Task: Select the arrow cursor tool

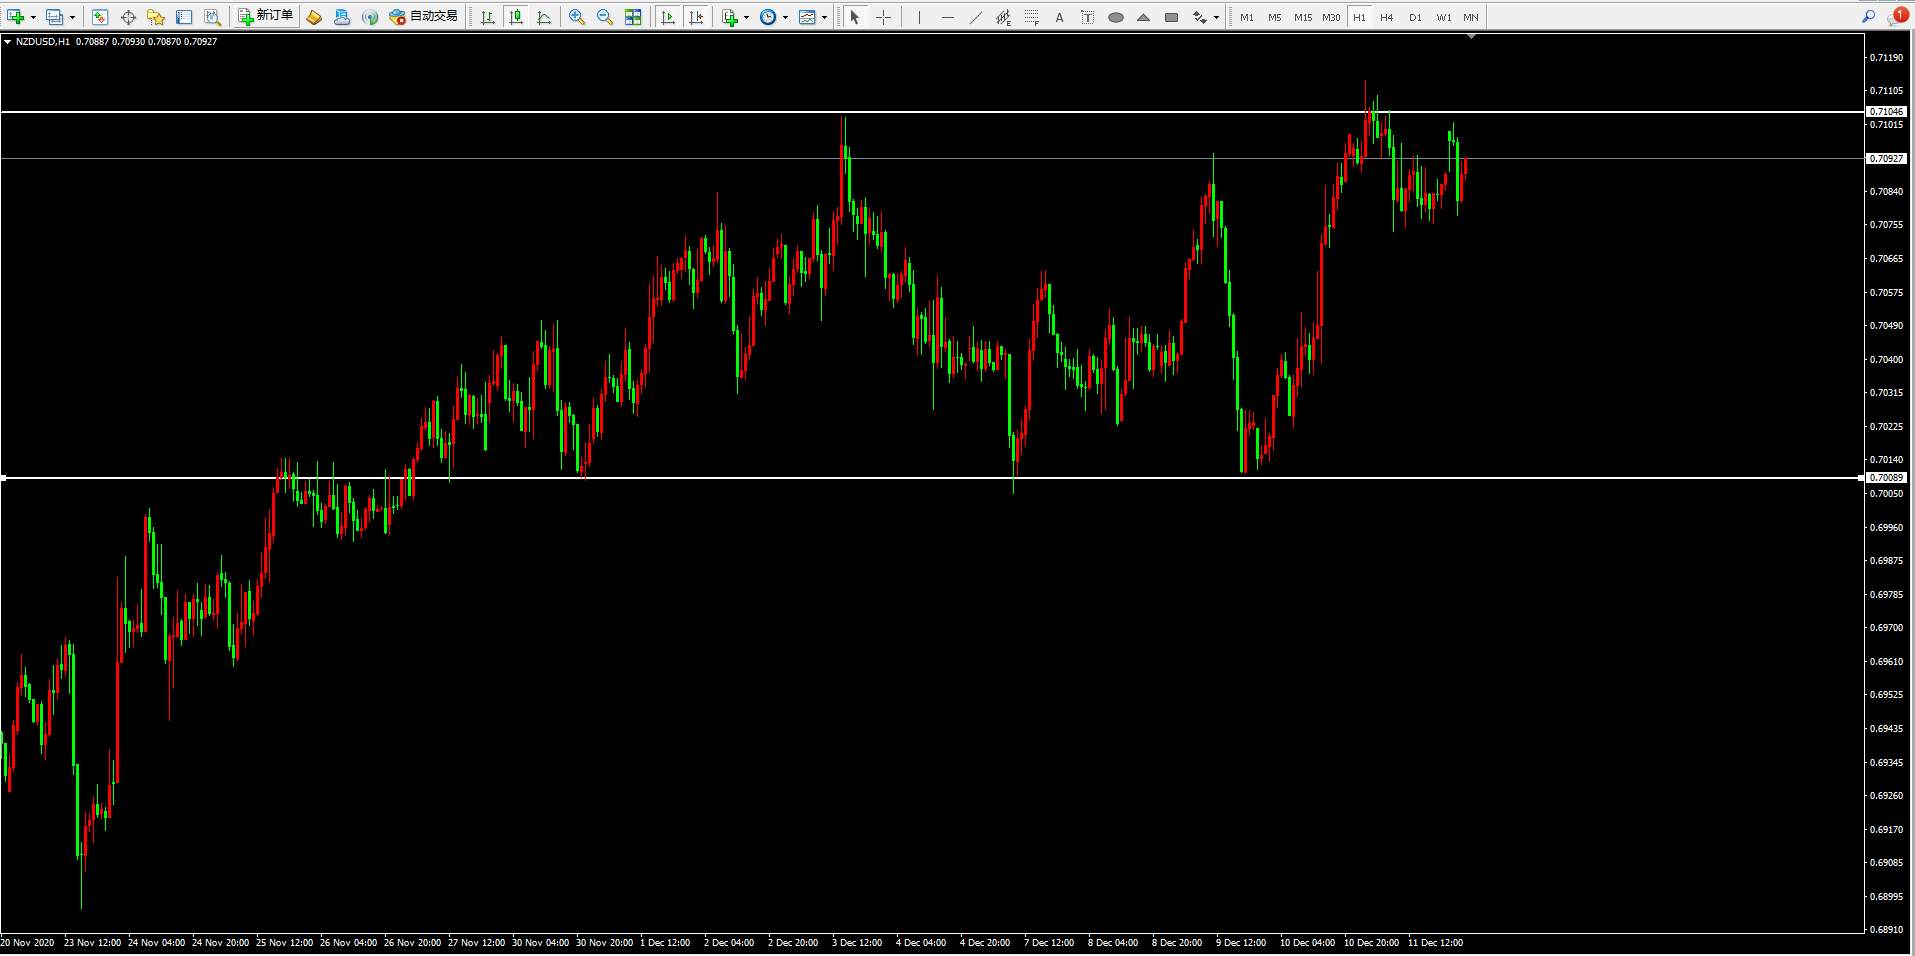Action: click(x=855, y=17)
